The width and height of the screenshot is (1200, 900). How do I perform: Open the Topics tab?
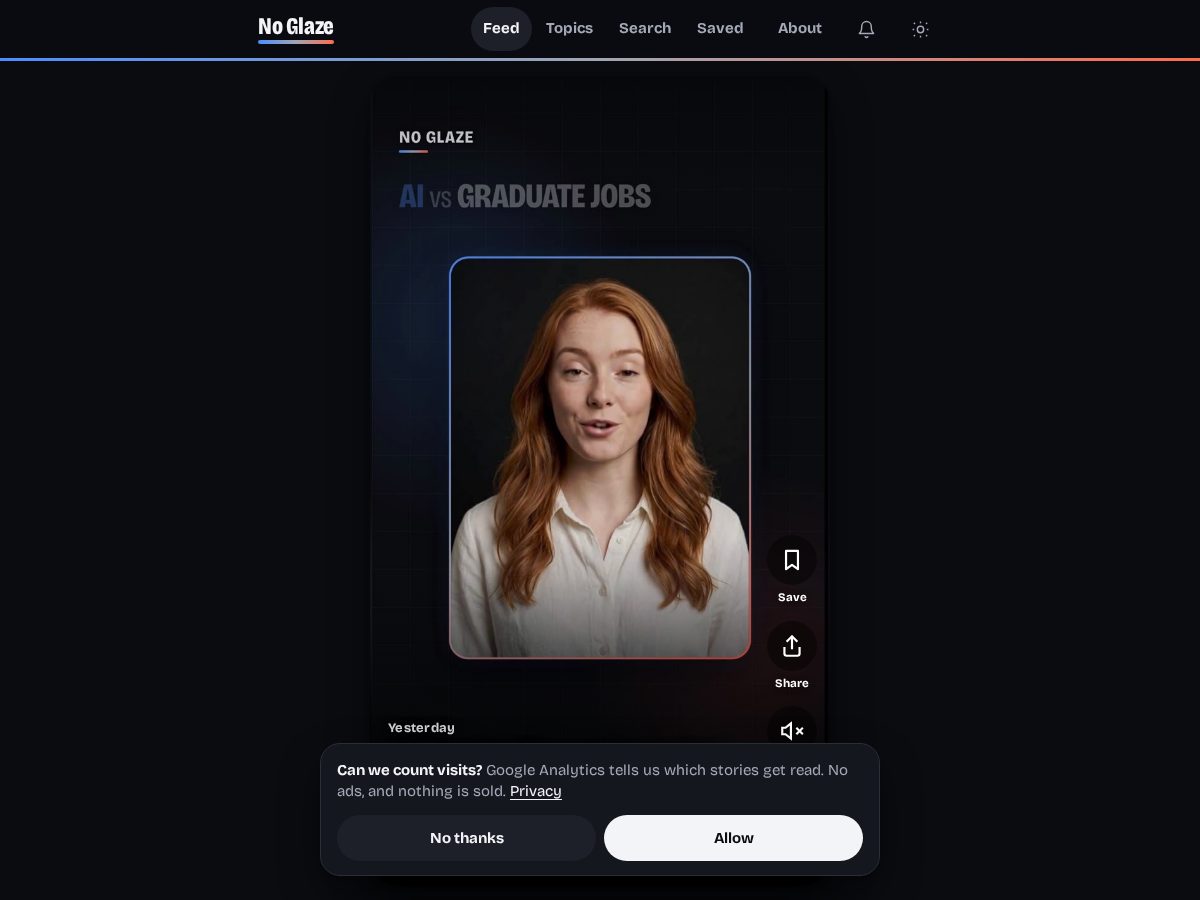pyautogui.click(x=569, y=28)
